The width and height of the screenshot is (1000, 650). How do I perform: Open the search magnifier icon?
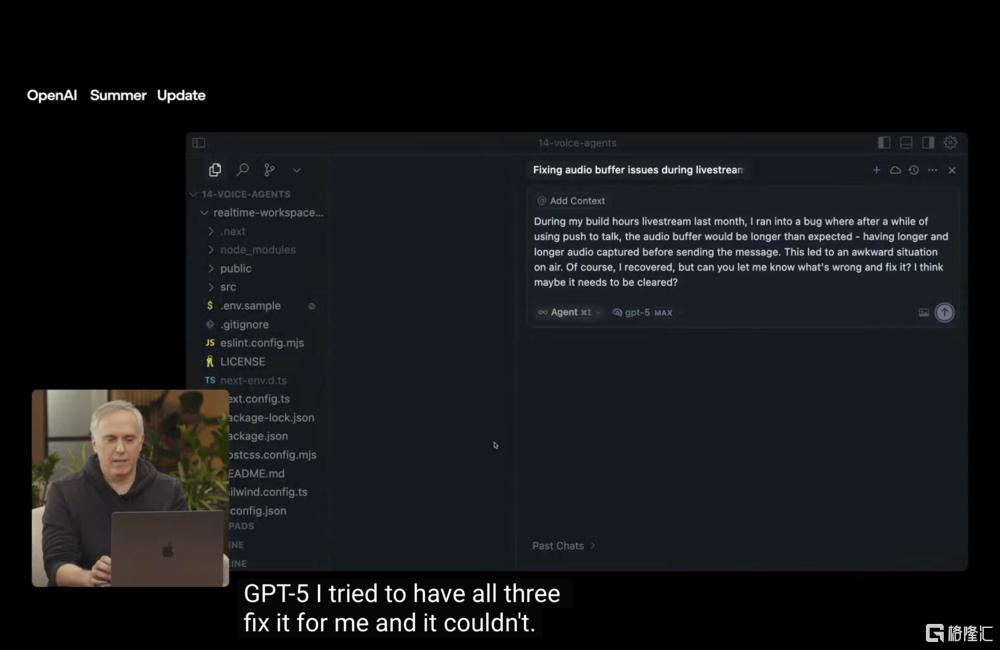coord(242,170)
